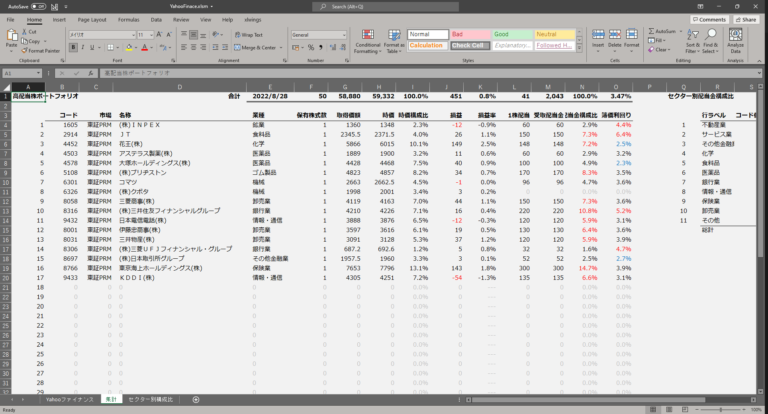Click the Comments button

(711, 19)
